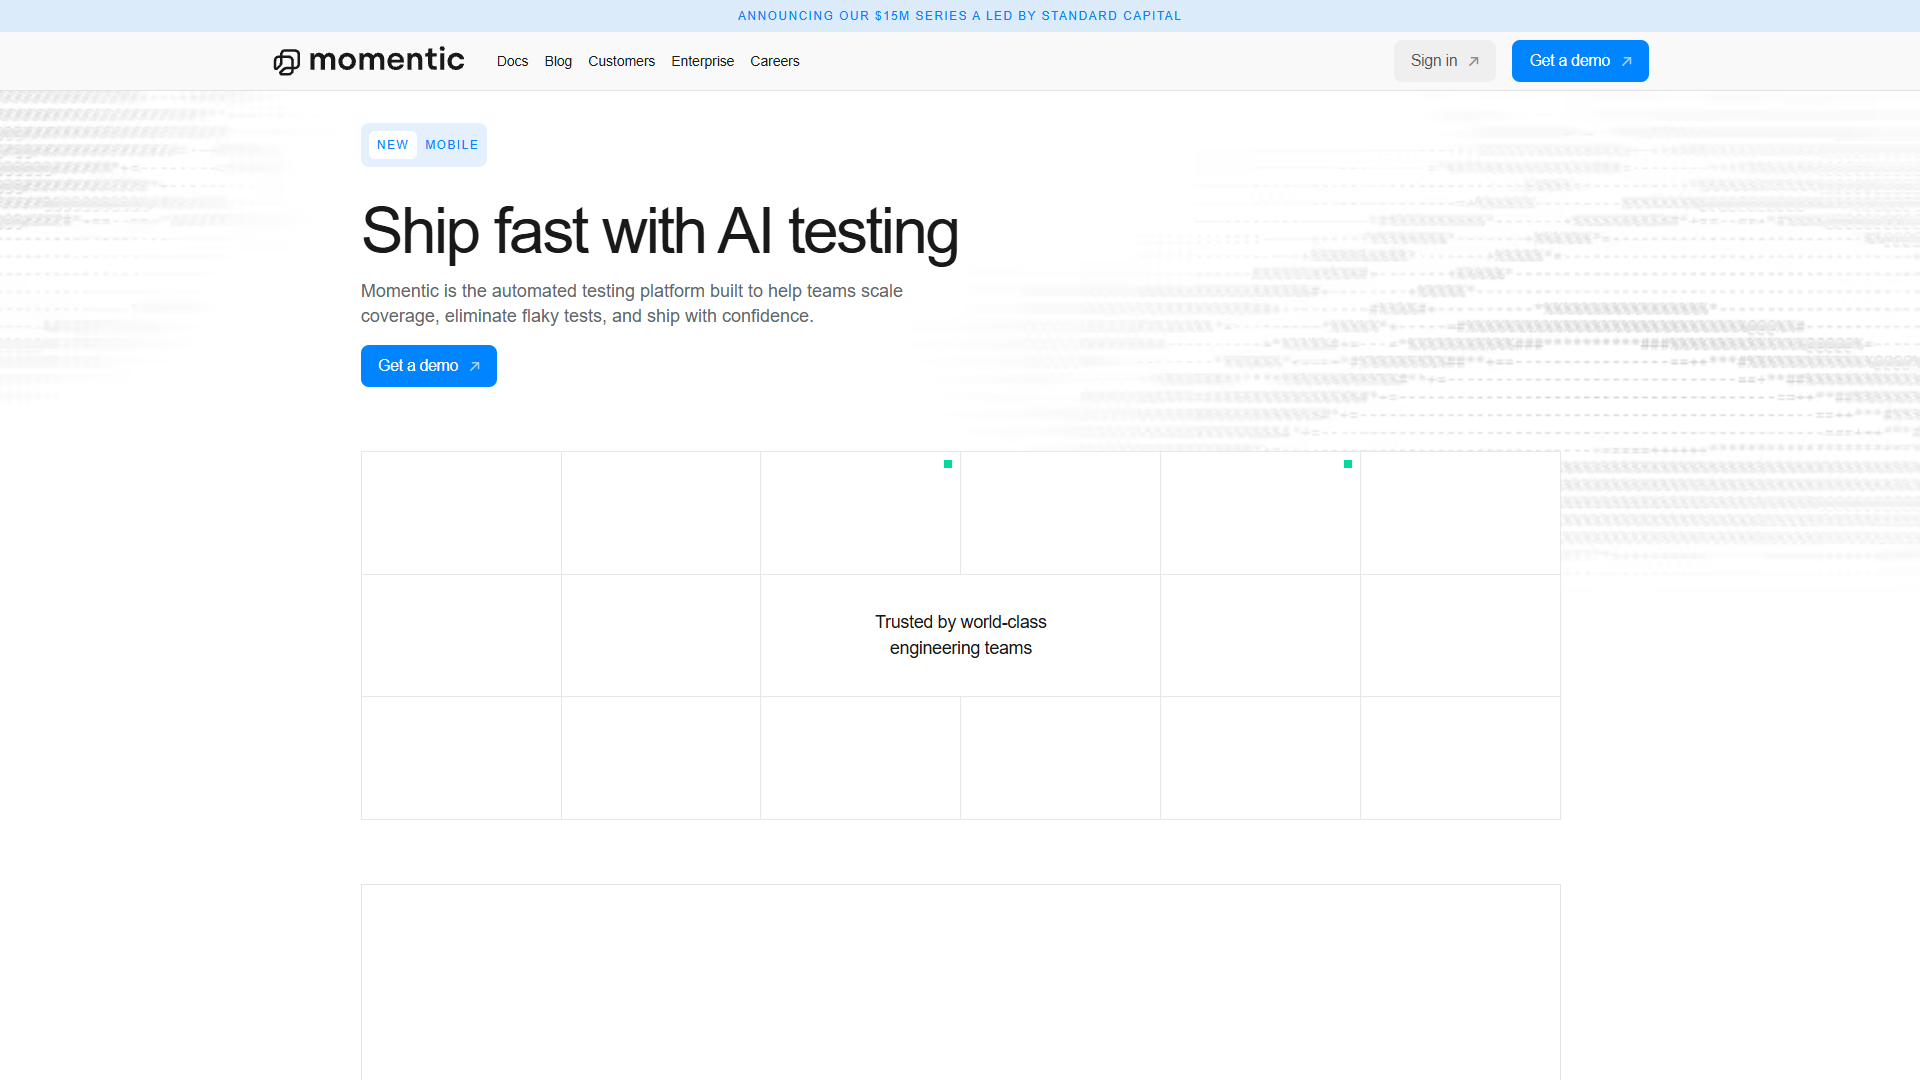Click the momentic wordmark text
The width and height of the screenshot is (1920, 1080).
coord(386,61)
